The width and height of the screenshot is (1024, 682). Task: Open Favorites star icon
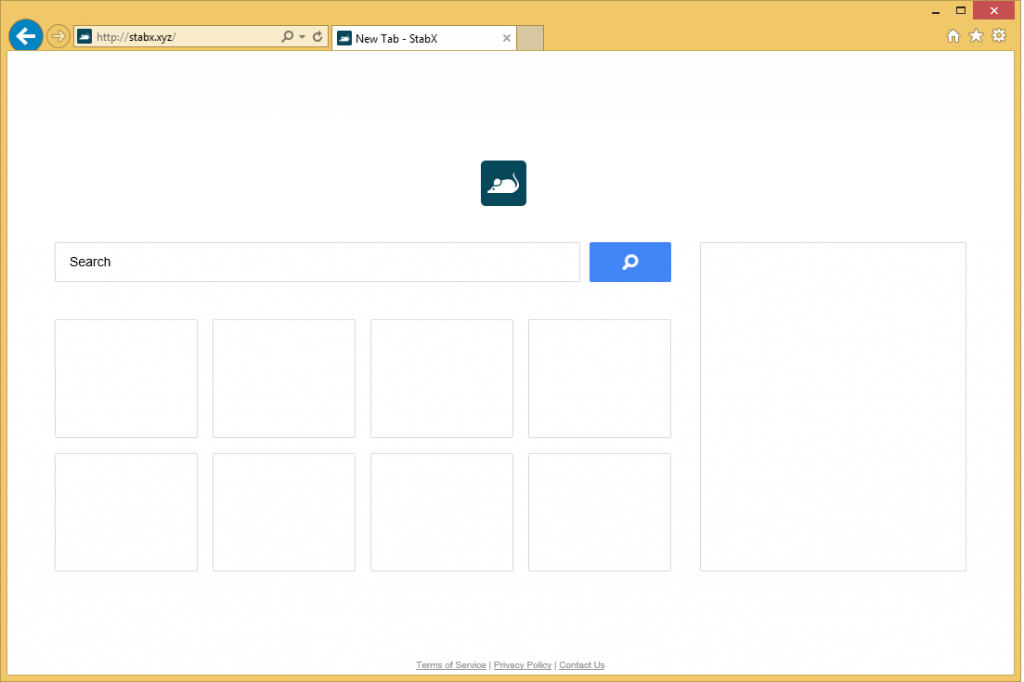coord(976,36)
